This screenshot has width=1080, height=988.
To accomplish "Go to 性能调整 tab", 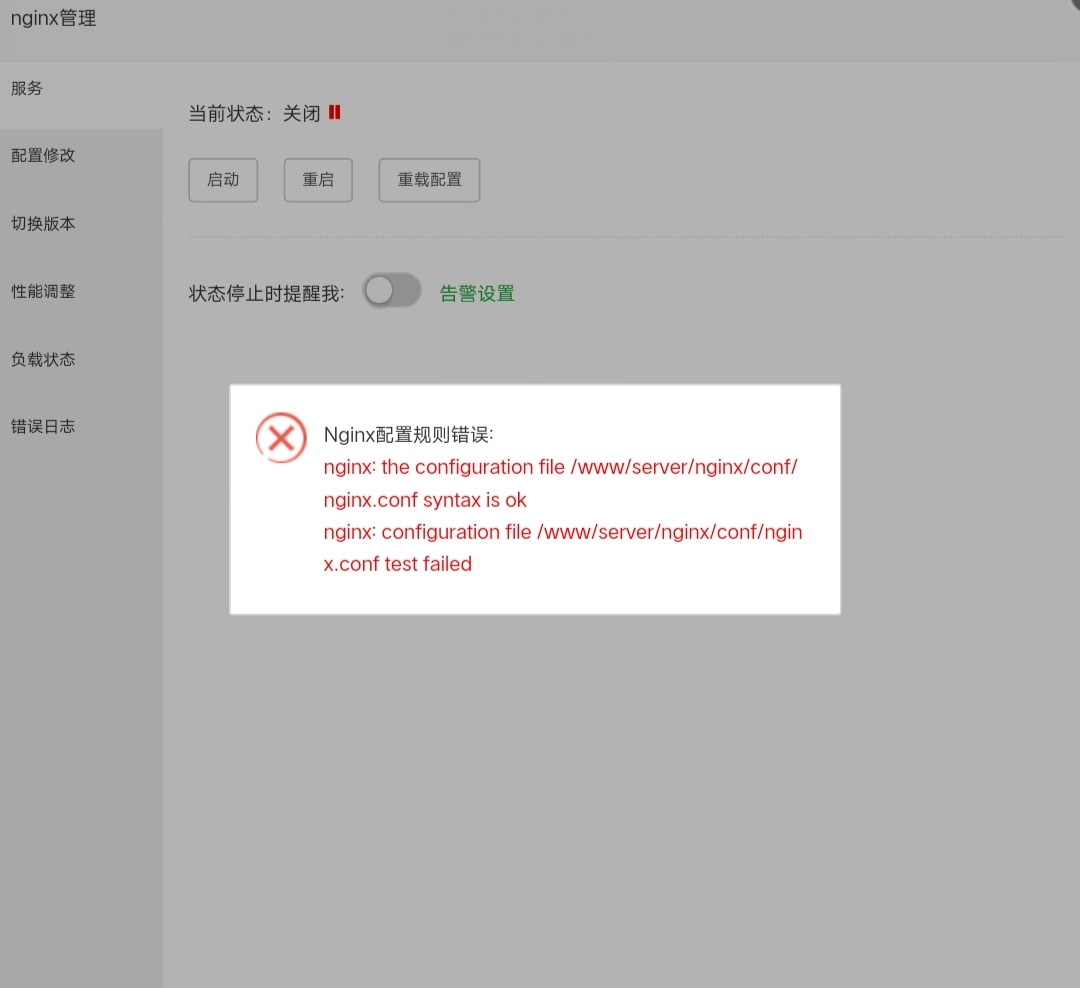I will pyautogui.click(x=81, y=291).
